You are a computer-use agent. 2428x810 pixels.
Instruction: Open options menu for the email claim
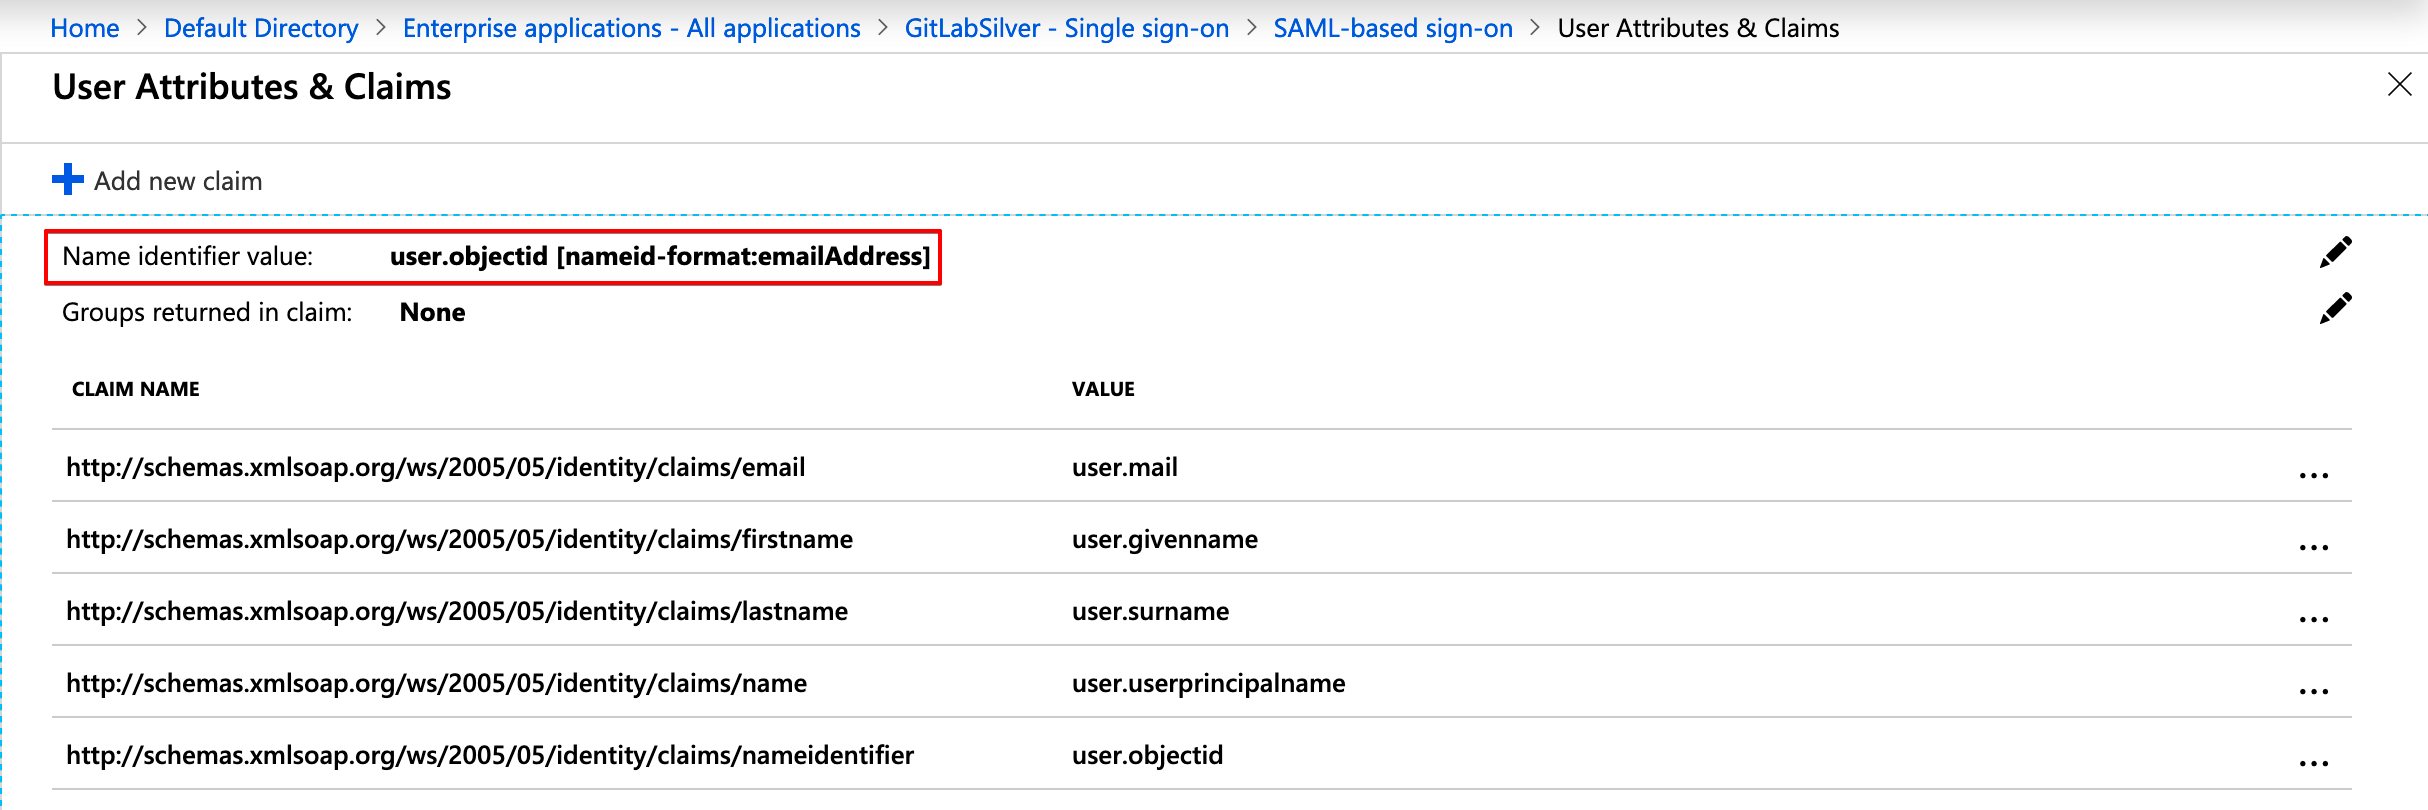(x=2313, y=475)
